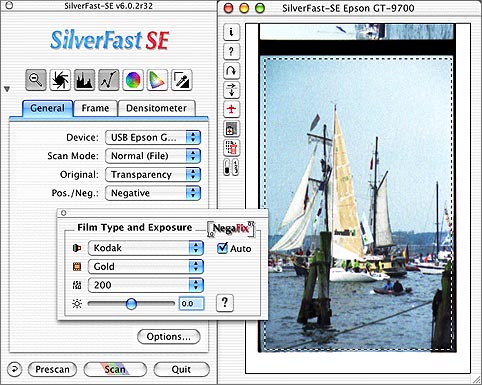
Task: Open the Pos./Neg. dropdown
Action: [x=153, y=193]
